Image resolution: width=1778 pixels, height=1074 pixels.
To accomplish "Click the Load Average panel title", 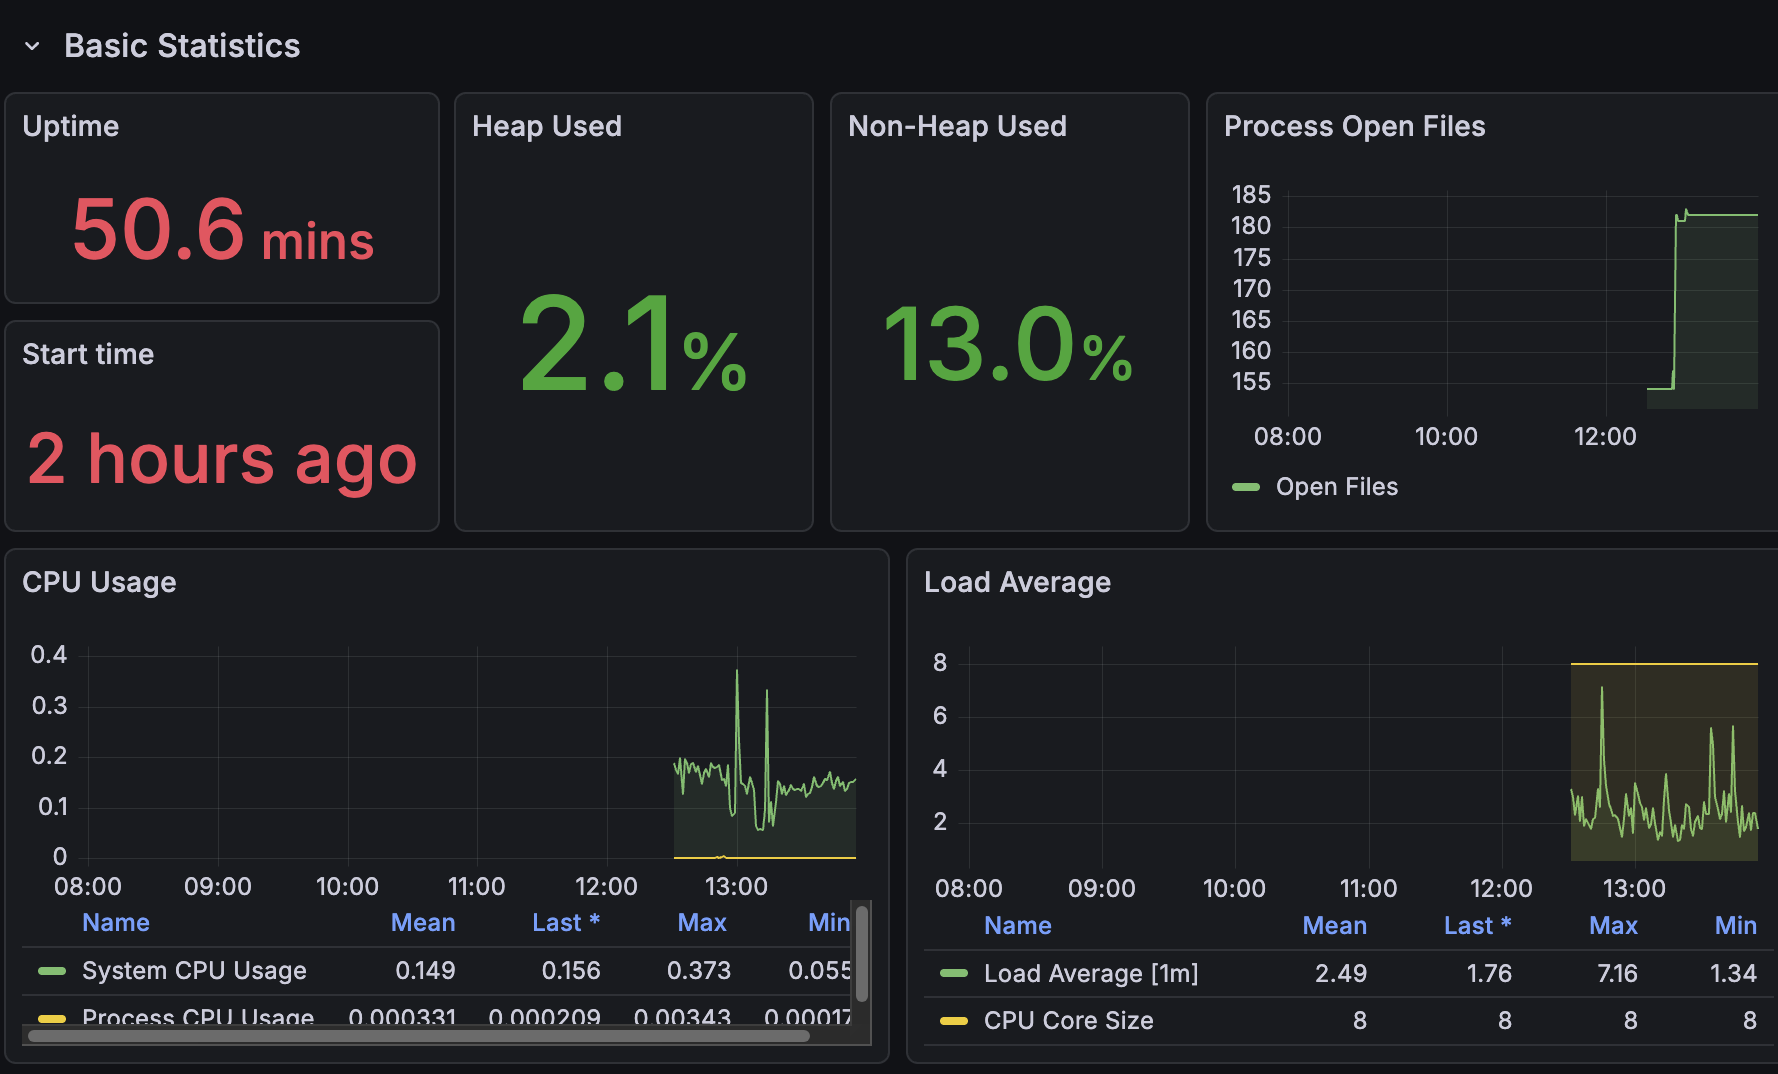I will 1016,582.
